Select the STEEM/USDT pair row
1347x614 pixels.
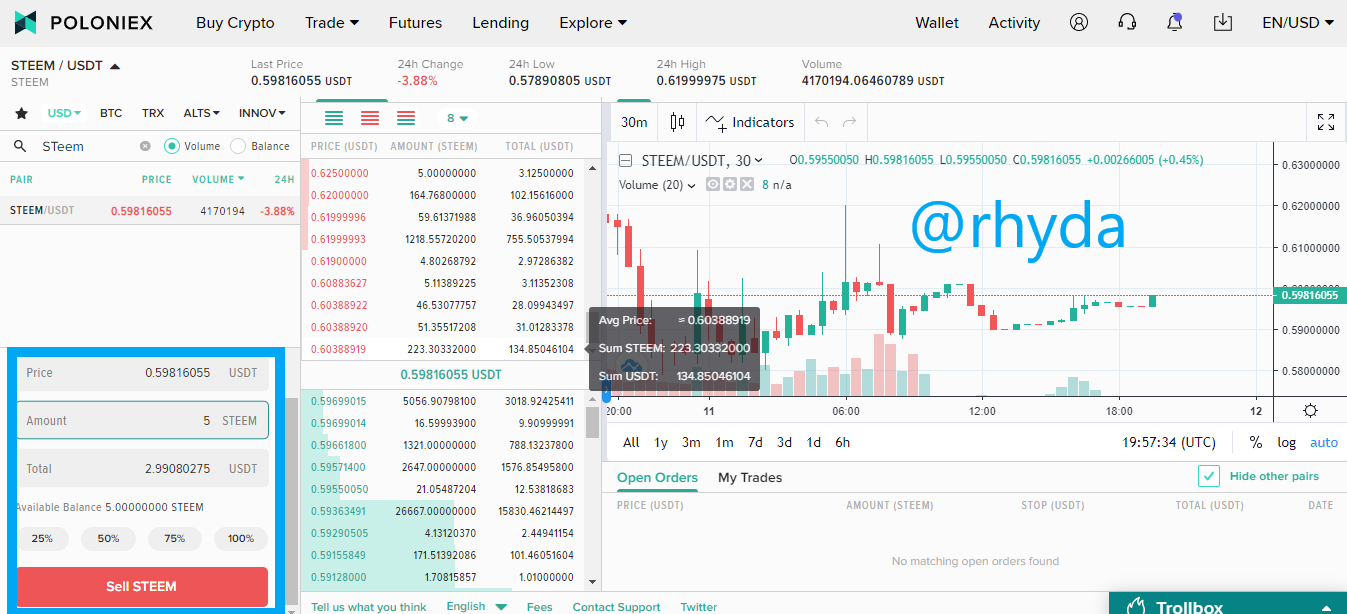[x=150, y=211]
